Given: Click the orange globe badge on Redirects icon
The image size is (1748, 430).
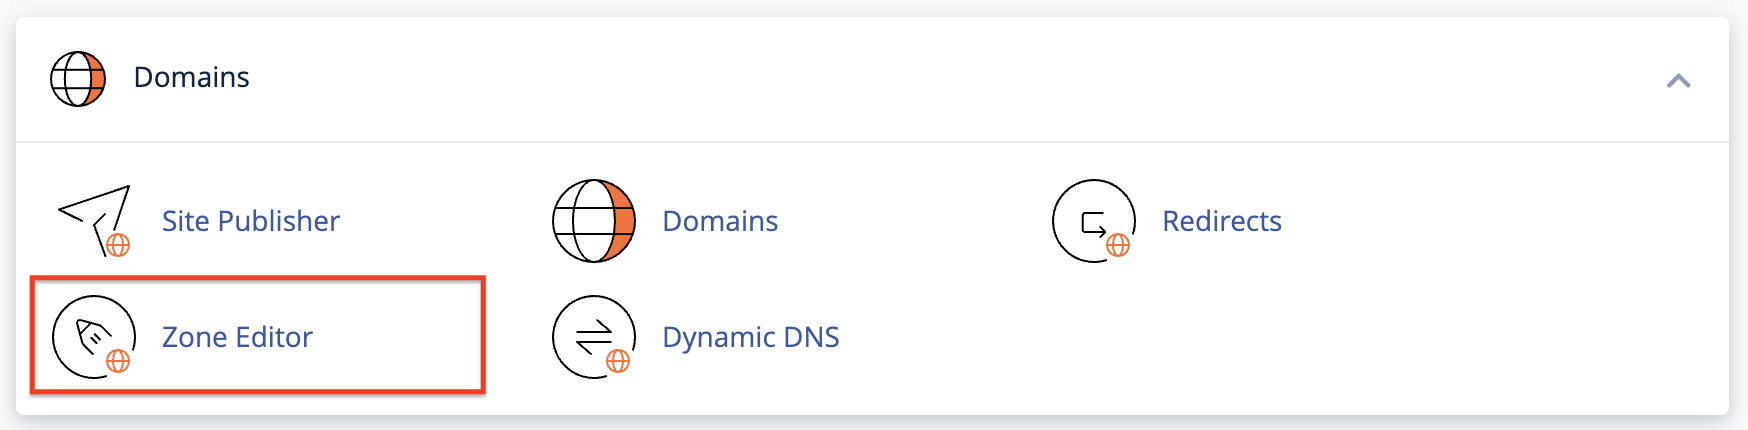Looking at the screenshot, I should (1118, 245).
